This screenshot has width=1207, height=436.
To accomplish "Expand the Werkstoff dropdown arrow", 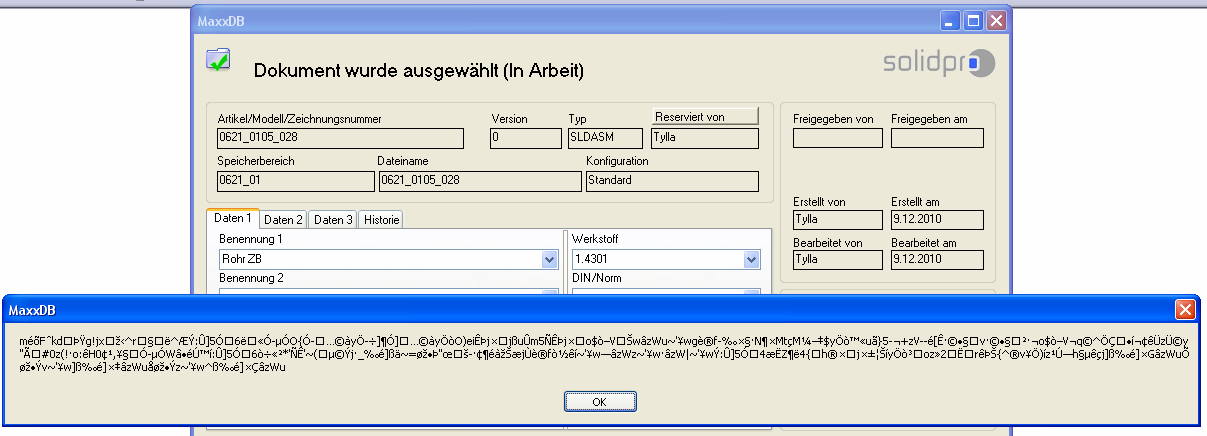I will tap(751, 260).
